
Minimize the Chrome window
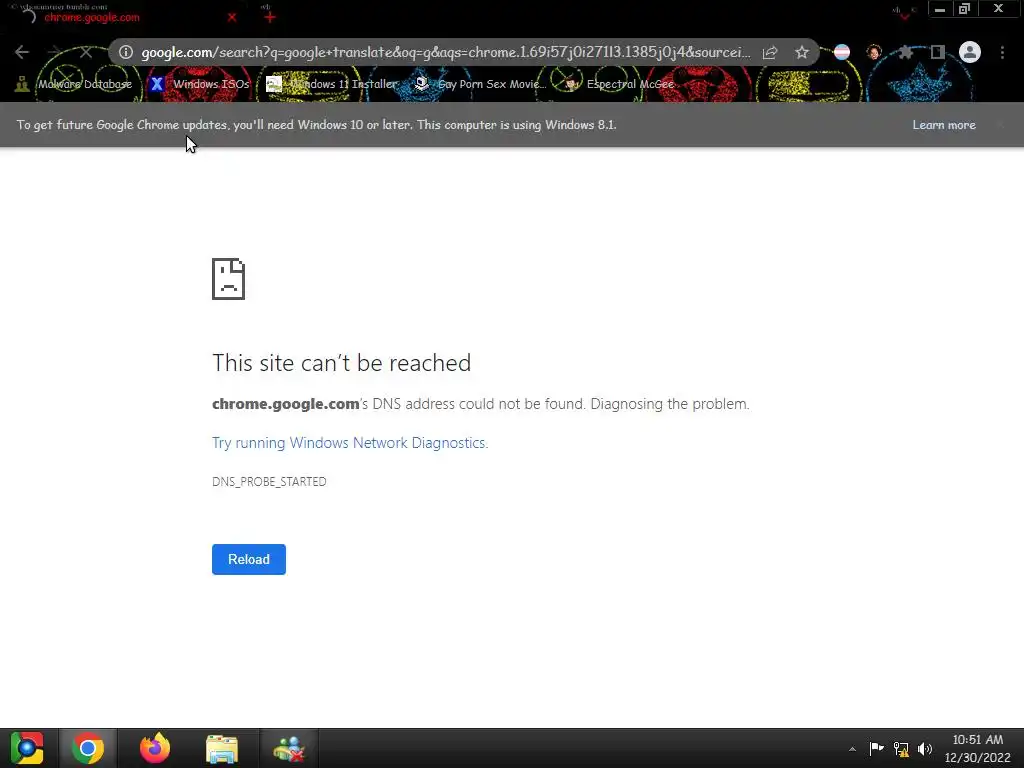coord(940,9)
